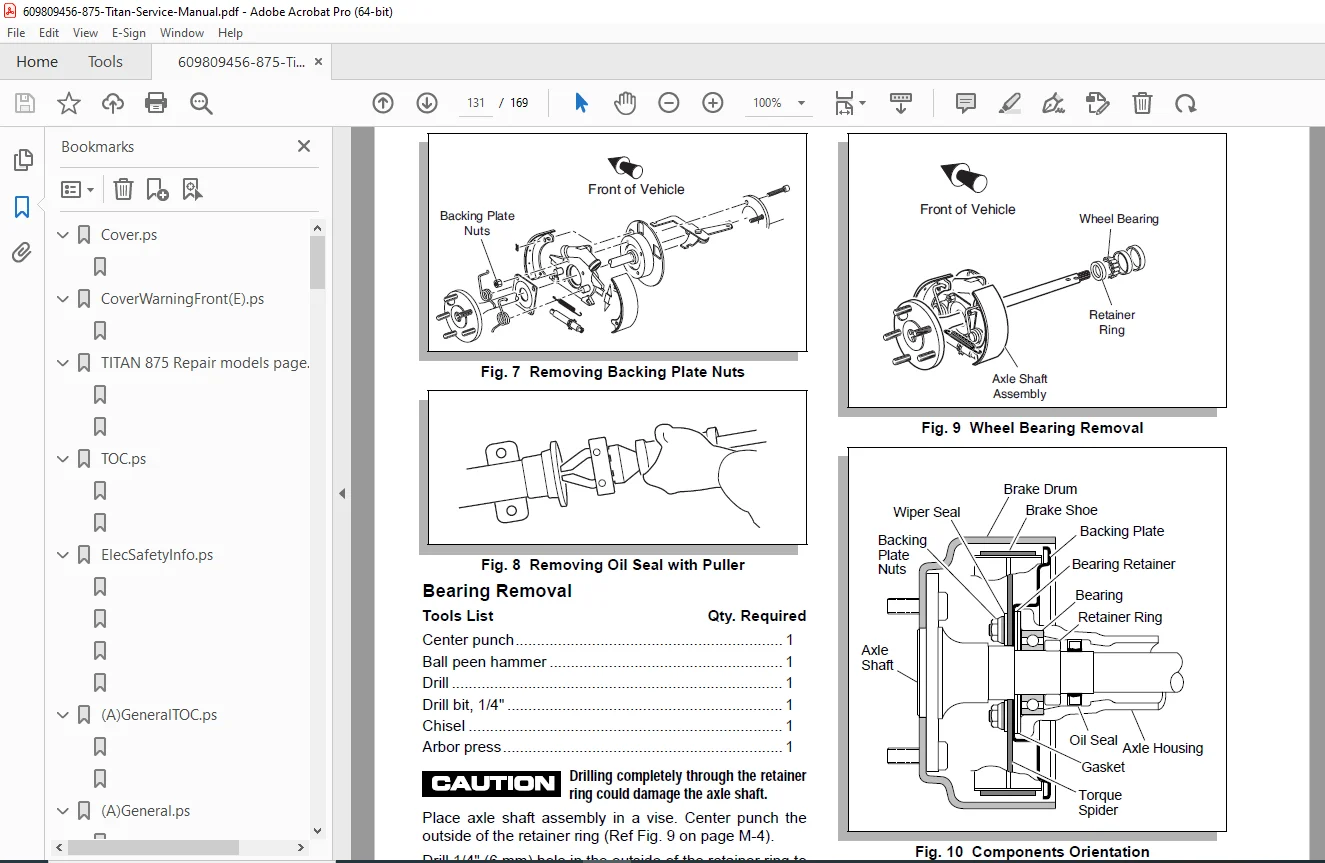The image size is (1325, 863).
Task: Open the E-Sign menu
Action: [x=129, y=33]
